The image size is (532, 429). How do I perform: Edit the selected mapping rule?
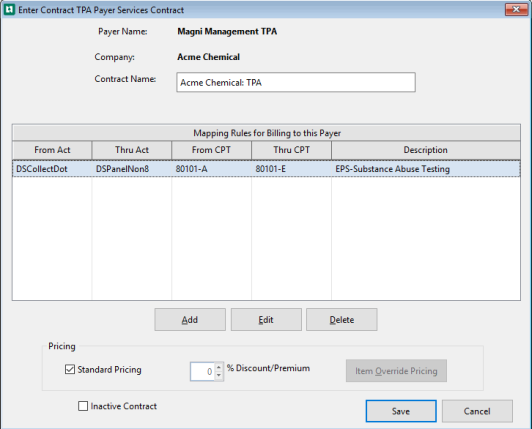point(266,319)
